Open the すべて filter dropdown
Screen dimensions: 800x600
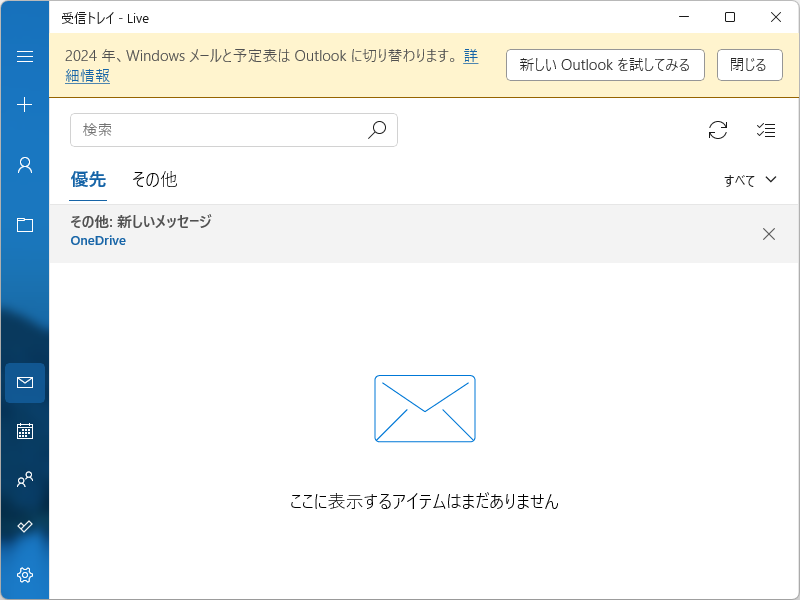[x=750, y=180]
